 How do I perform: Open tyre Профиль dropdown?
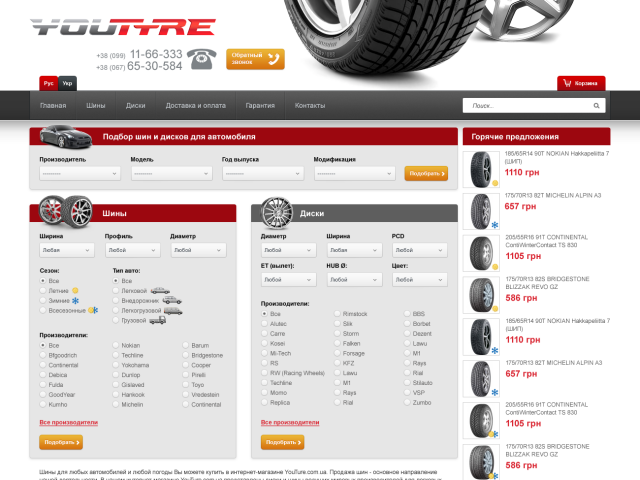coord(133,250)
